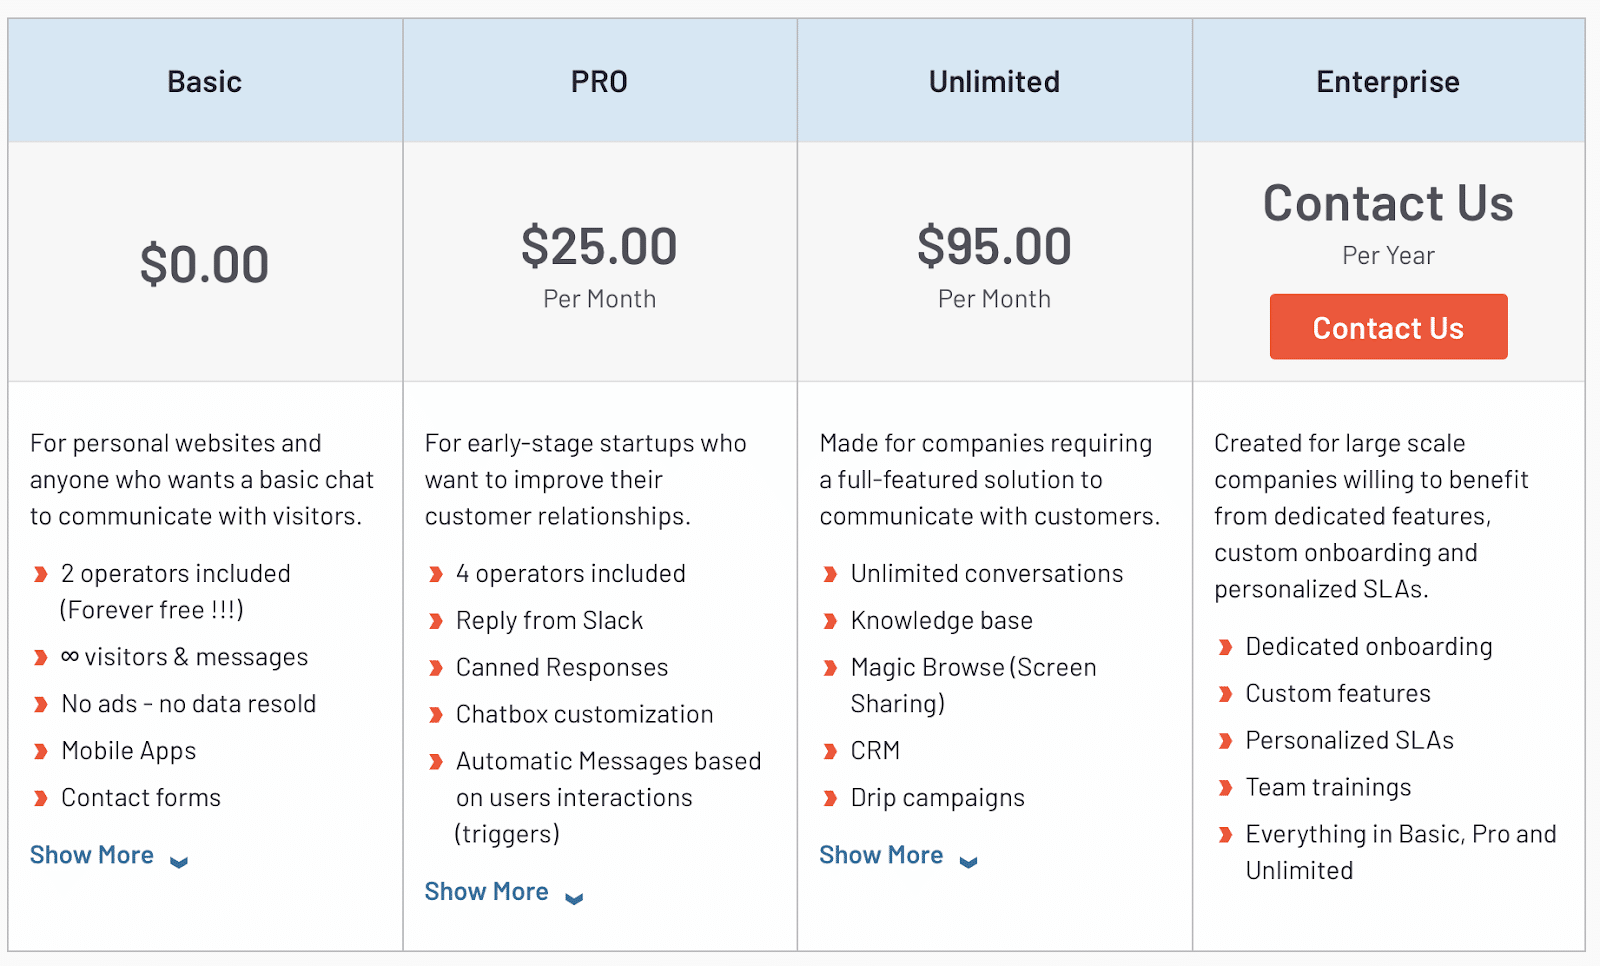Expand Show More under PRO plan
Screen dimensions: 1600x966
pos(487,891)
